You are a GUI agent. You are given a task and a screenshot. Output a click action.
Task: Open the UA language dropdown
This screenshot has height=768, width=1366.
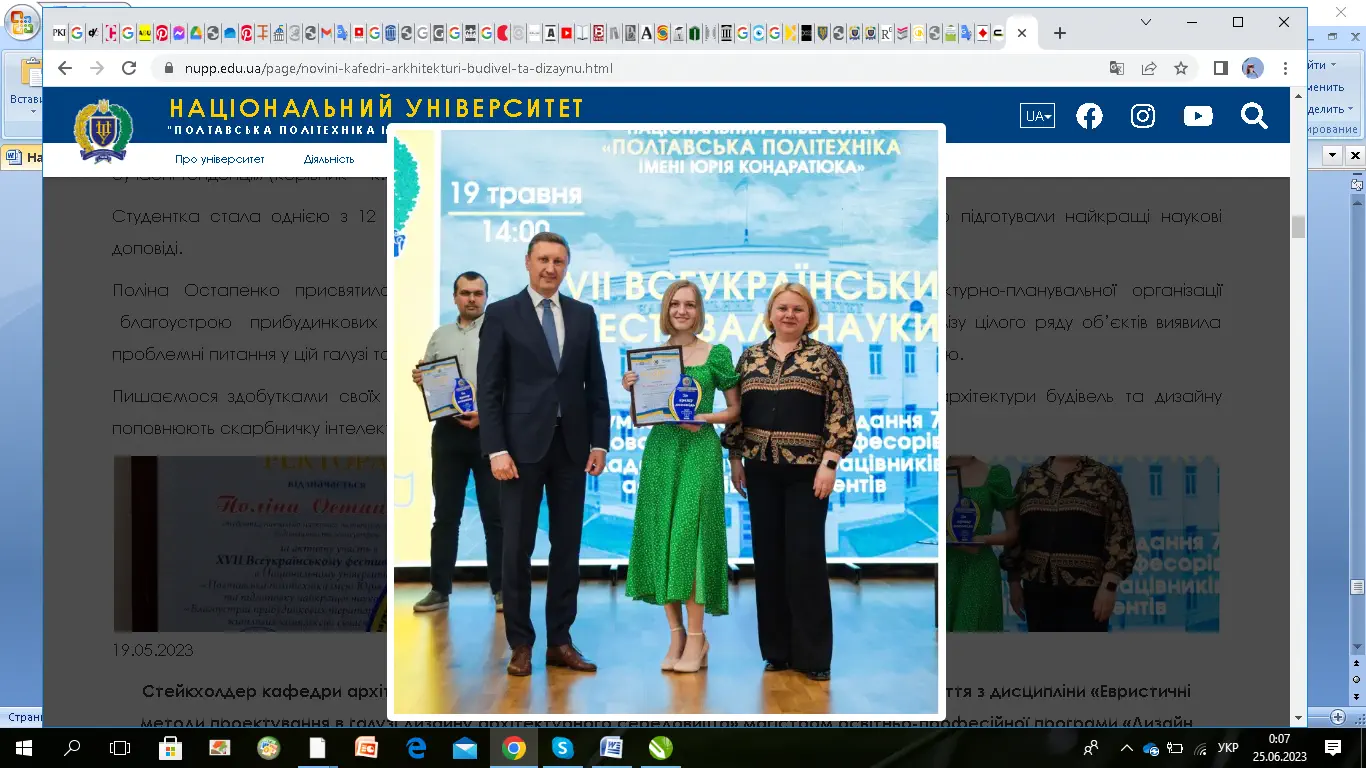tap(1037, 116)
